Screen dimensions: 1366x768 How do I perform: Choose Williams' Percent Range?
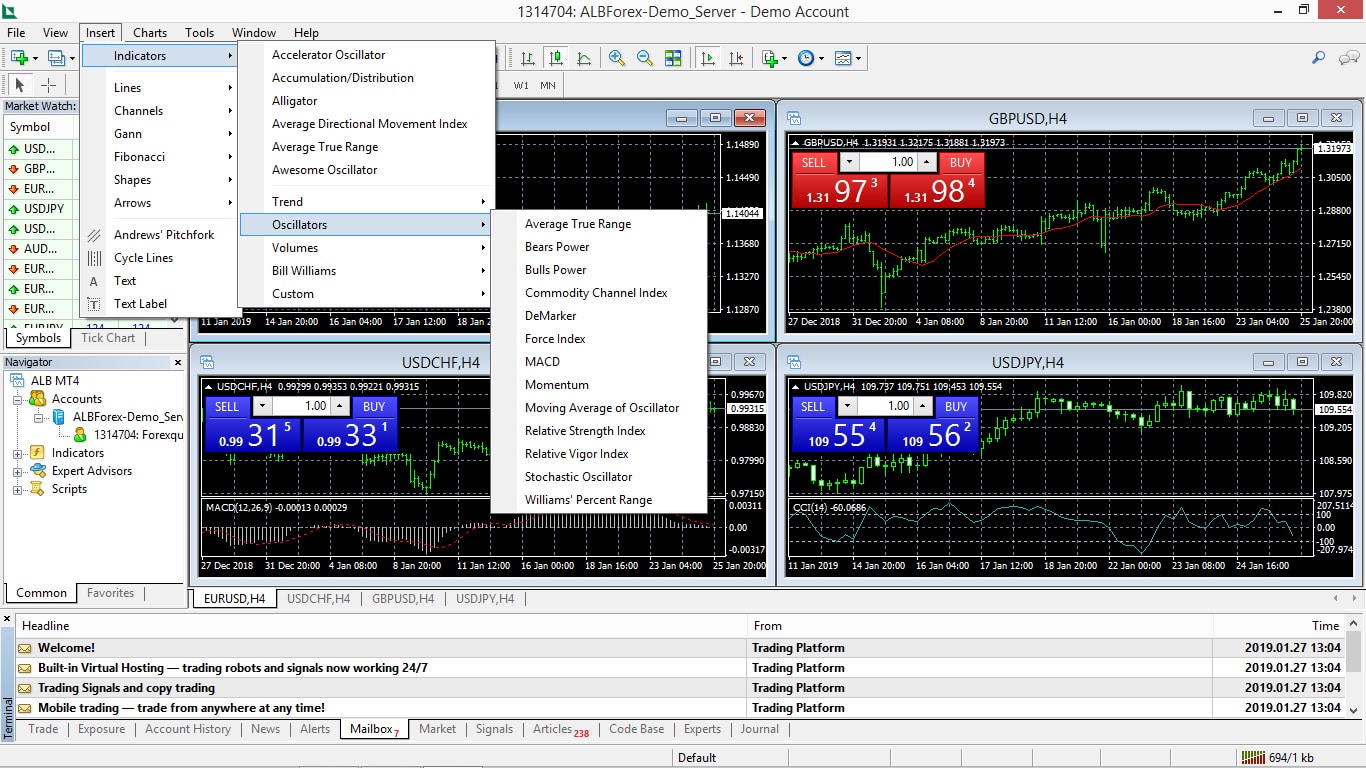coord(599,499)
